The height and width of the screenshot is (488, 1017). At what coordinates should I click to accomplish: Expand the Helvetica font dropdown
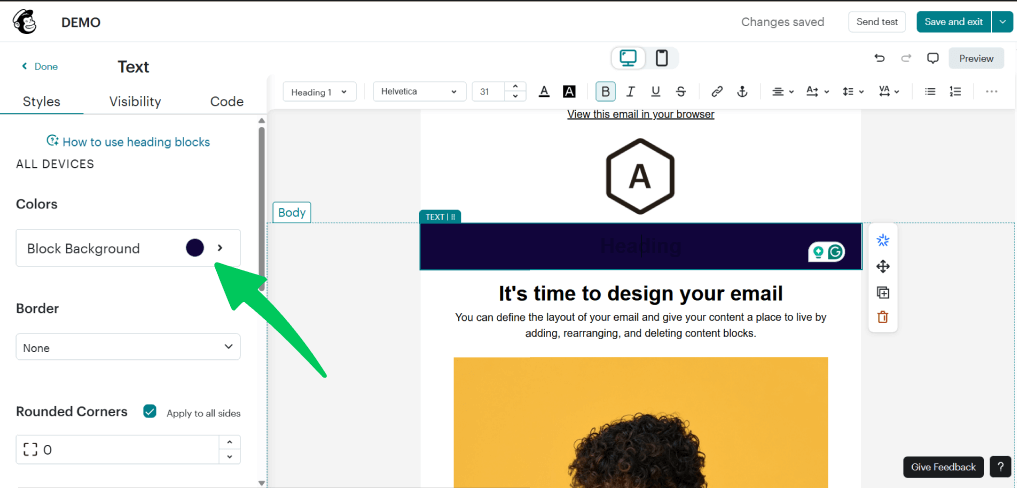(x=419, y=92)
